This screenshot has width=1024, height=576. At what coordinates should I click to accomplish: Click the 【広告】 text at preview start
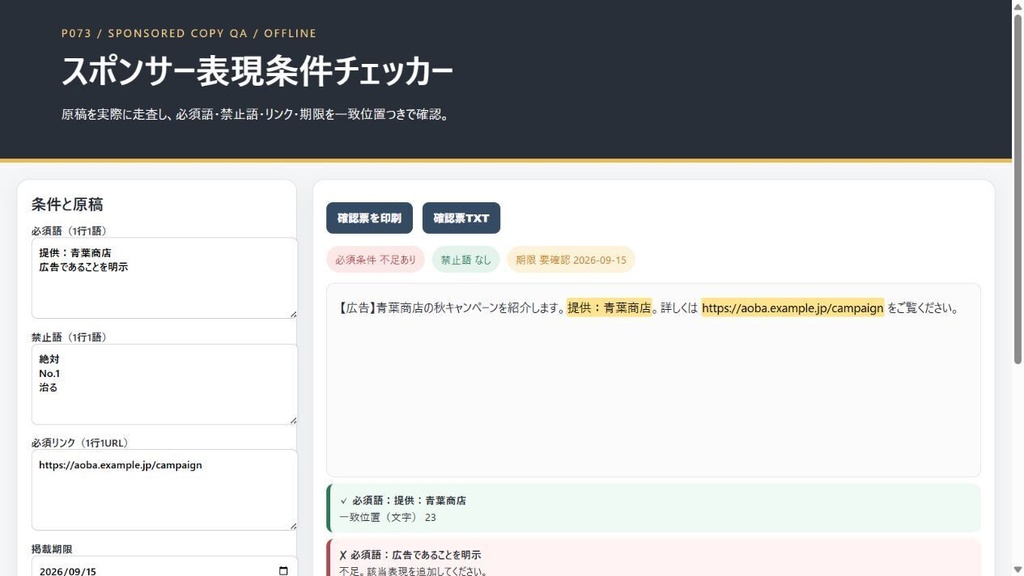[x=357, y=308]
